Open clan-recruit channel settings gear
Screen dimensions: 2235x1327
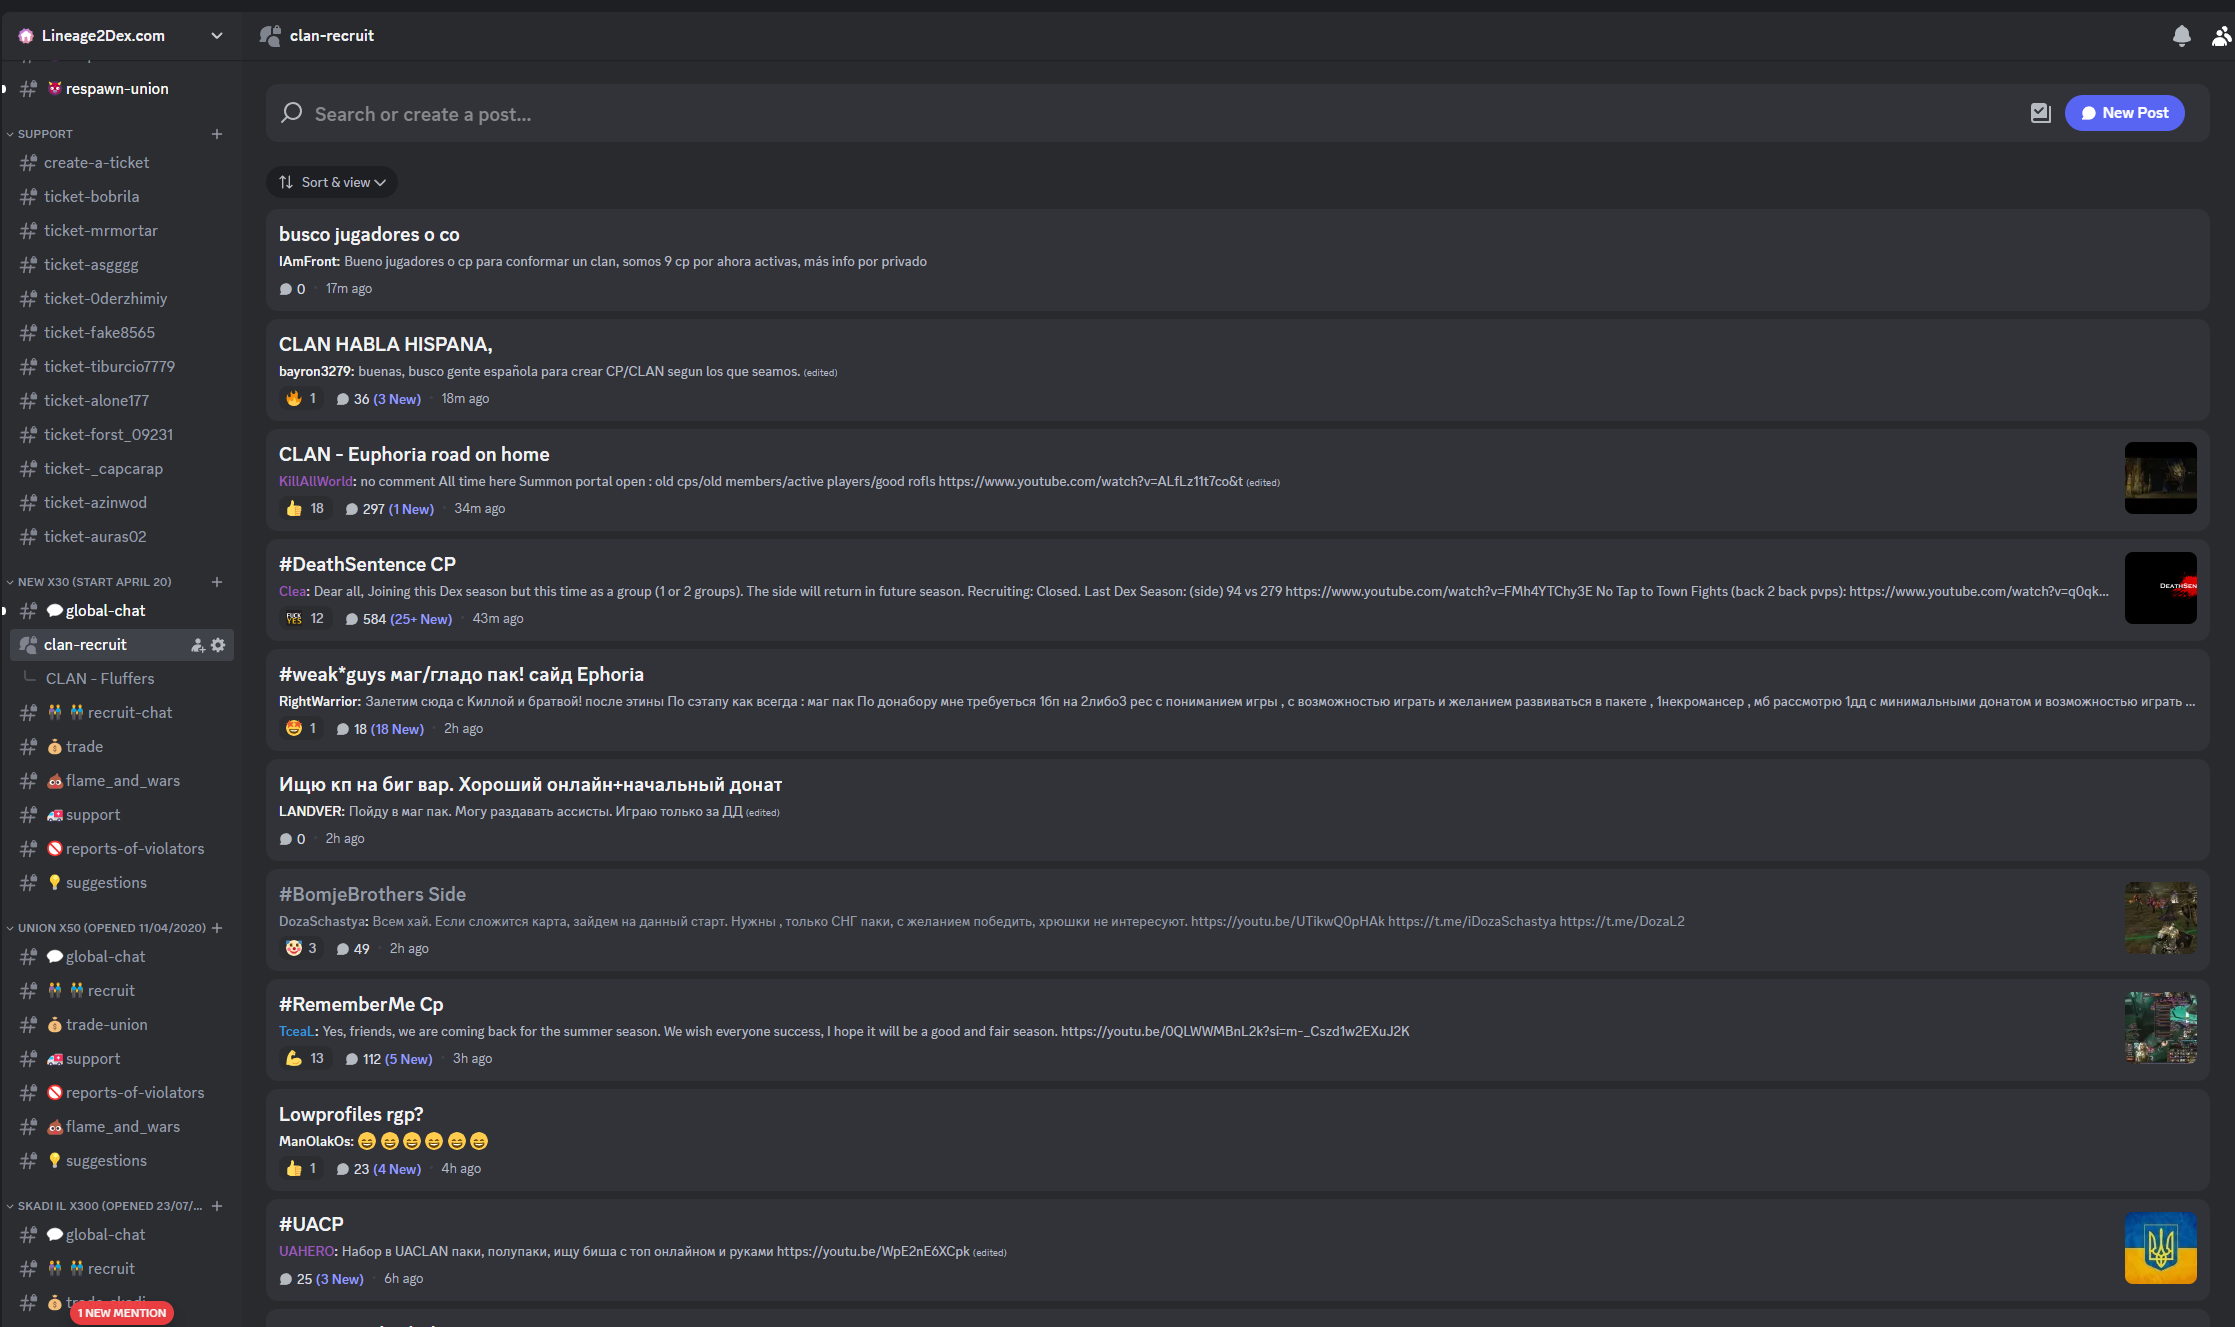pos(218,645)
